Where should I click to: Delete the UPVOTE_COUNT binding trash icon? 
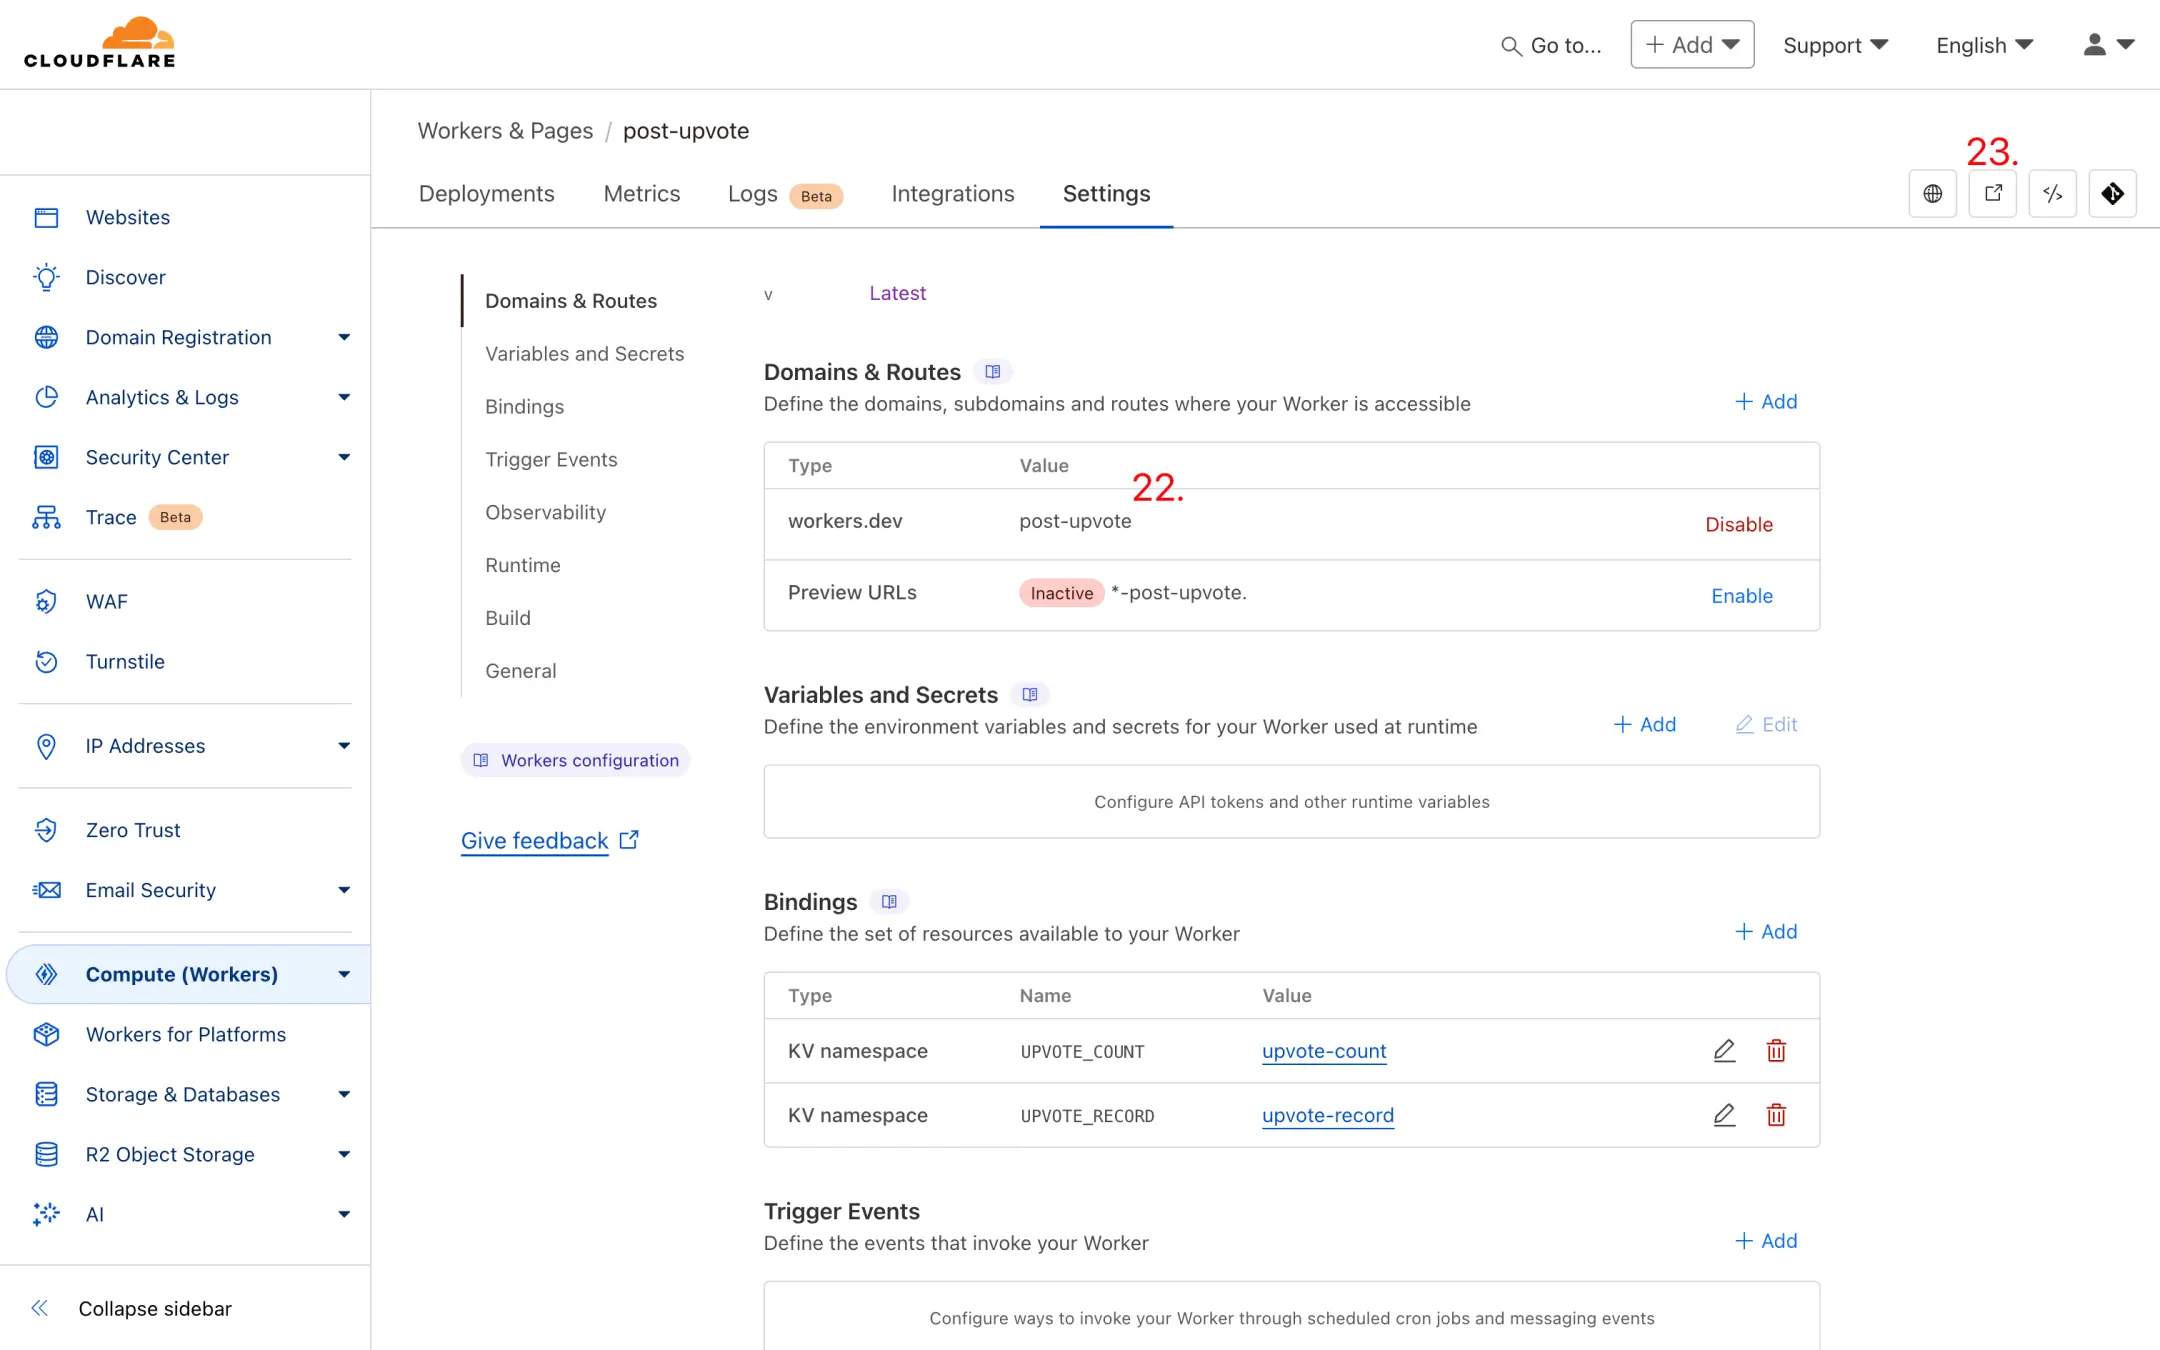point(1776,1051)
